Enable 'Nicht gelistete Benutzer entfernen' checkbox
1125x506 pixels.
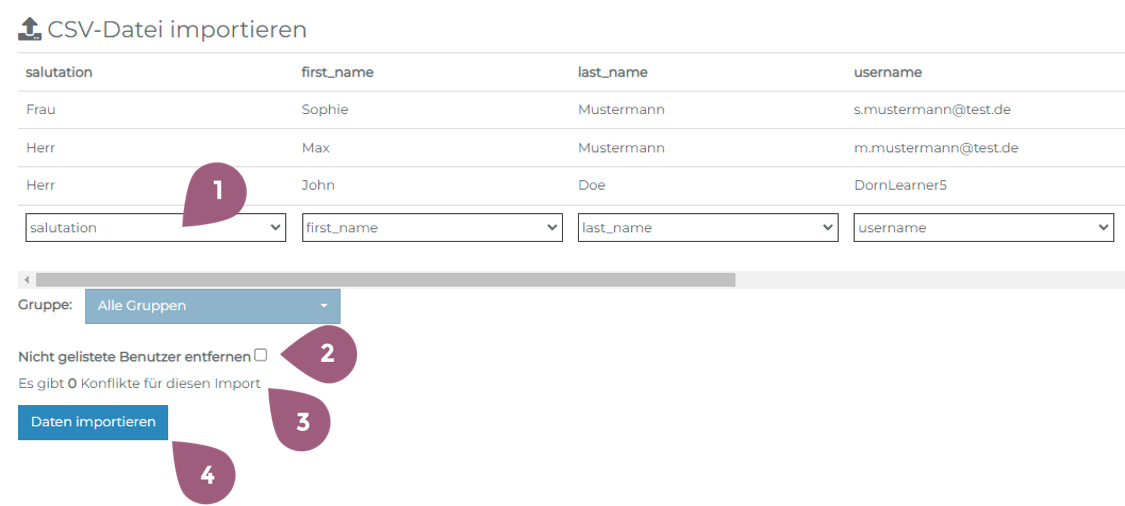(x=261, y=355)
